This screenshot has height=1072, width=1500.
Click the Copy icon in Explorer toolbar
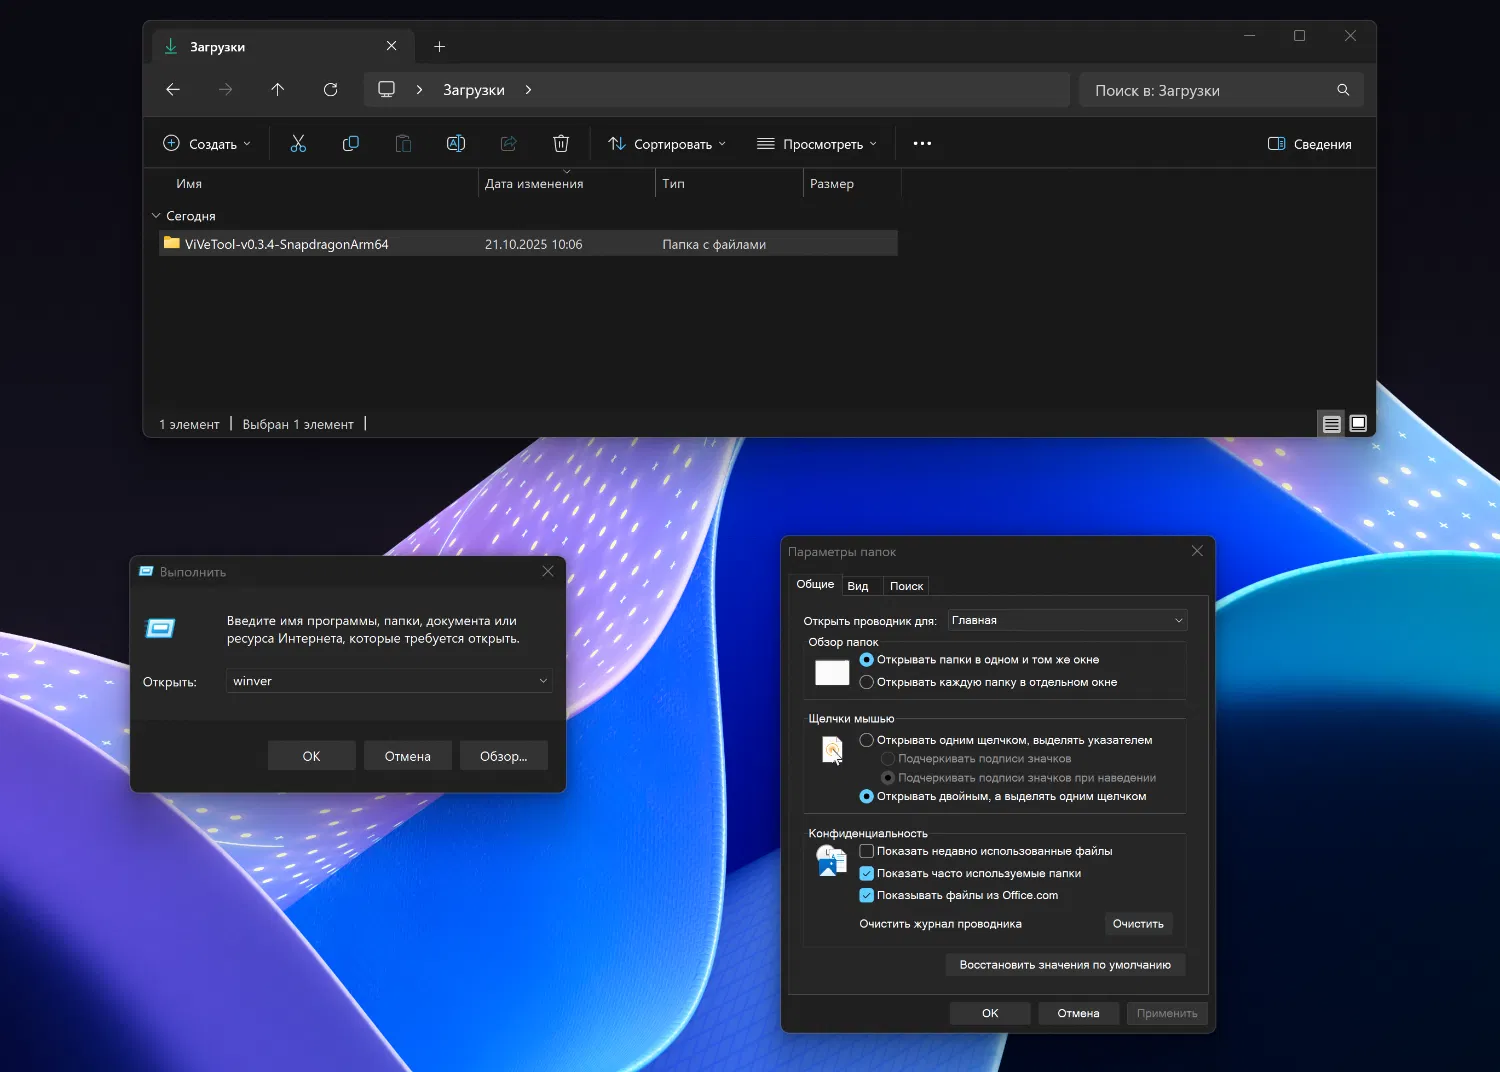point(350,144)
